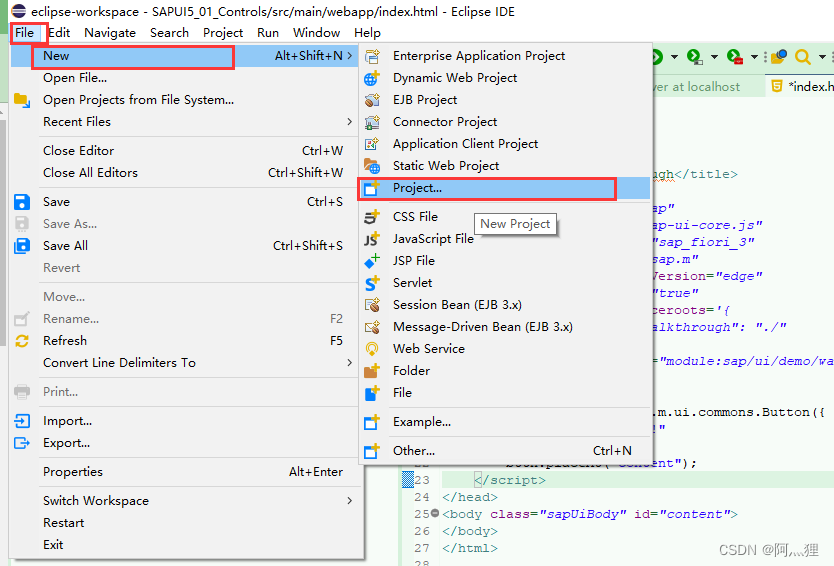The height and width of the screenshot is (566, 834).
Task: Select the EJB Project bean icon
Action: coord(372,100)
